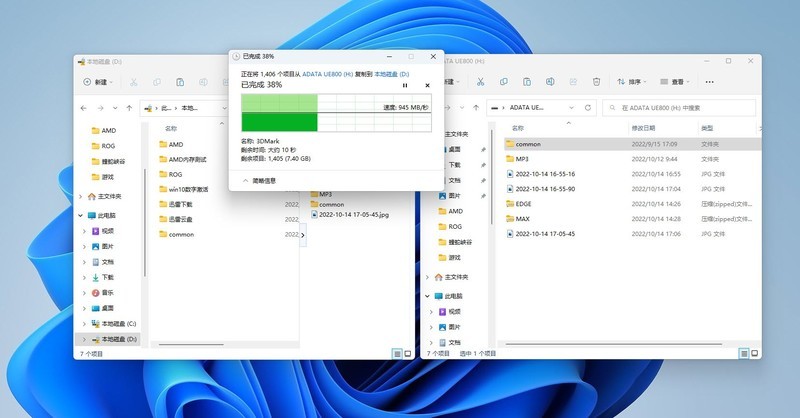Open the See more (...) menu in ADATA window

click(x=709, y=82)
